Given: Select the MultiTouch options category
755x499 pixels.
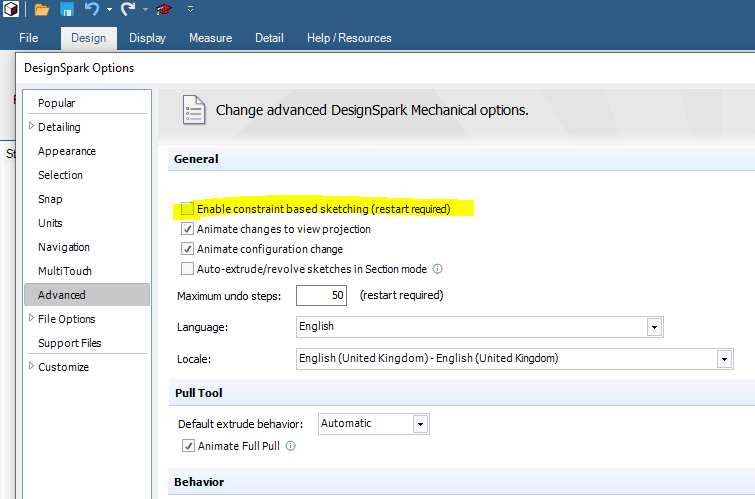Looking at the screenshot, I should (65, 271).
